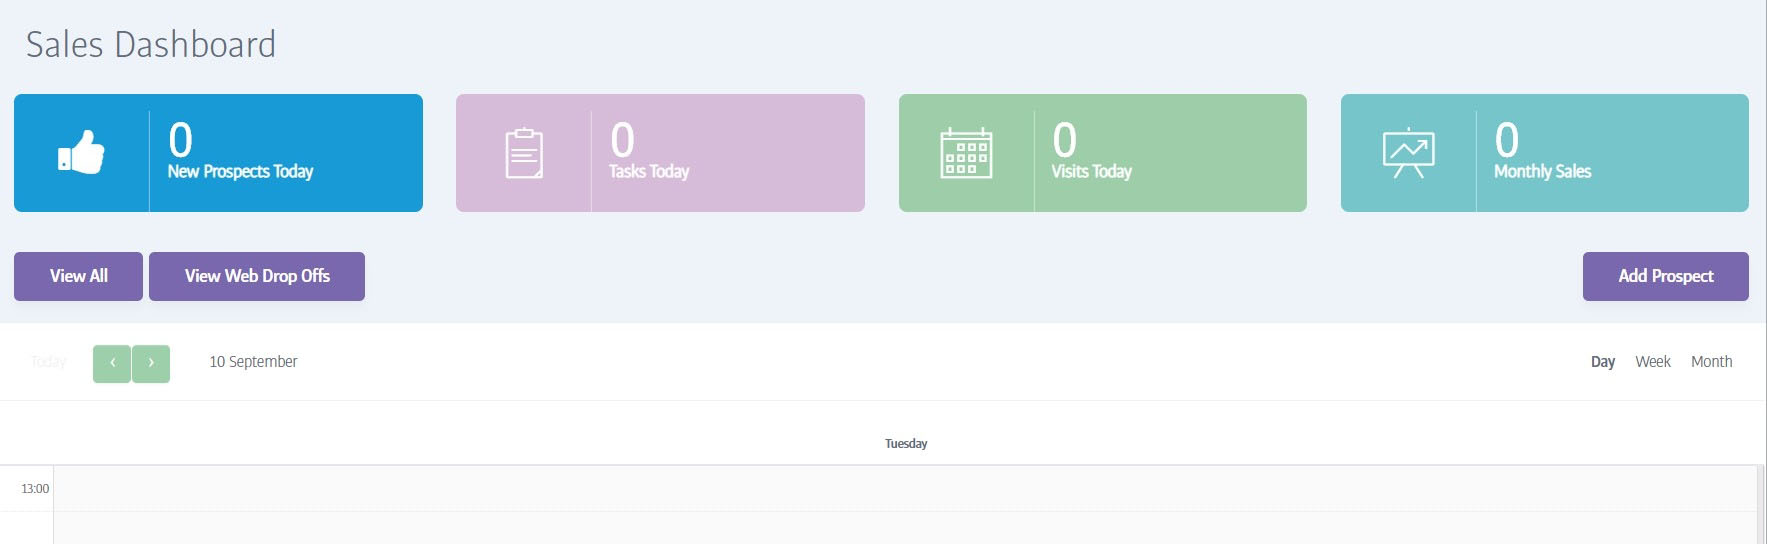Select the 13:00 time slot row
The height and width of the screenshot is (544, 1767).
905,489
